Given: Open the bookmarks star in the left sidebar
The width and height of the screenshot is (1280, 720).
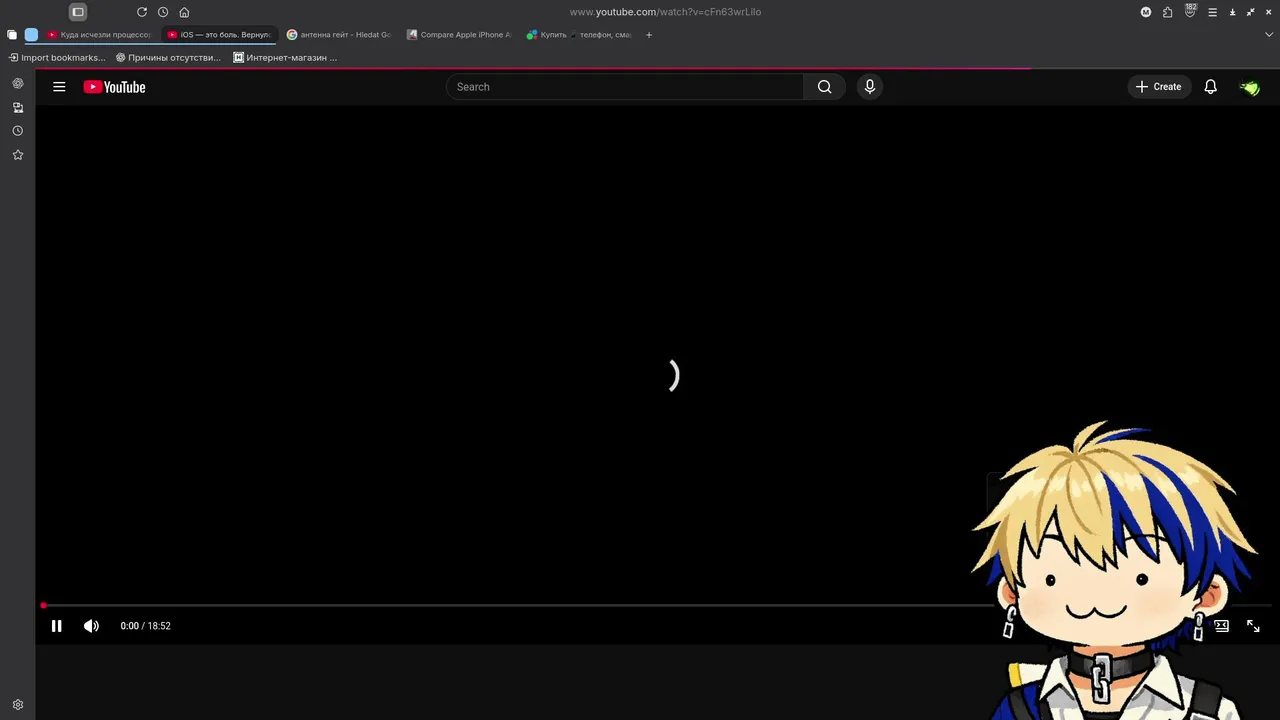Looking at the screenshot, I should pyautogui.click(x=17, y=155).
